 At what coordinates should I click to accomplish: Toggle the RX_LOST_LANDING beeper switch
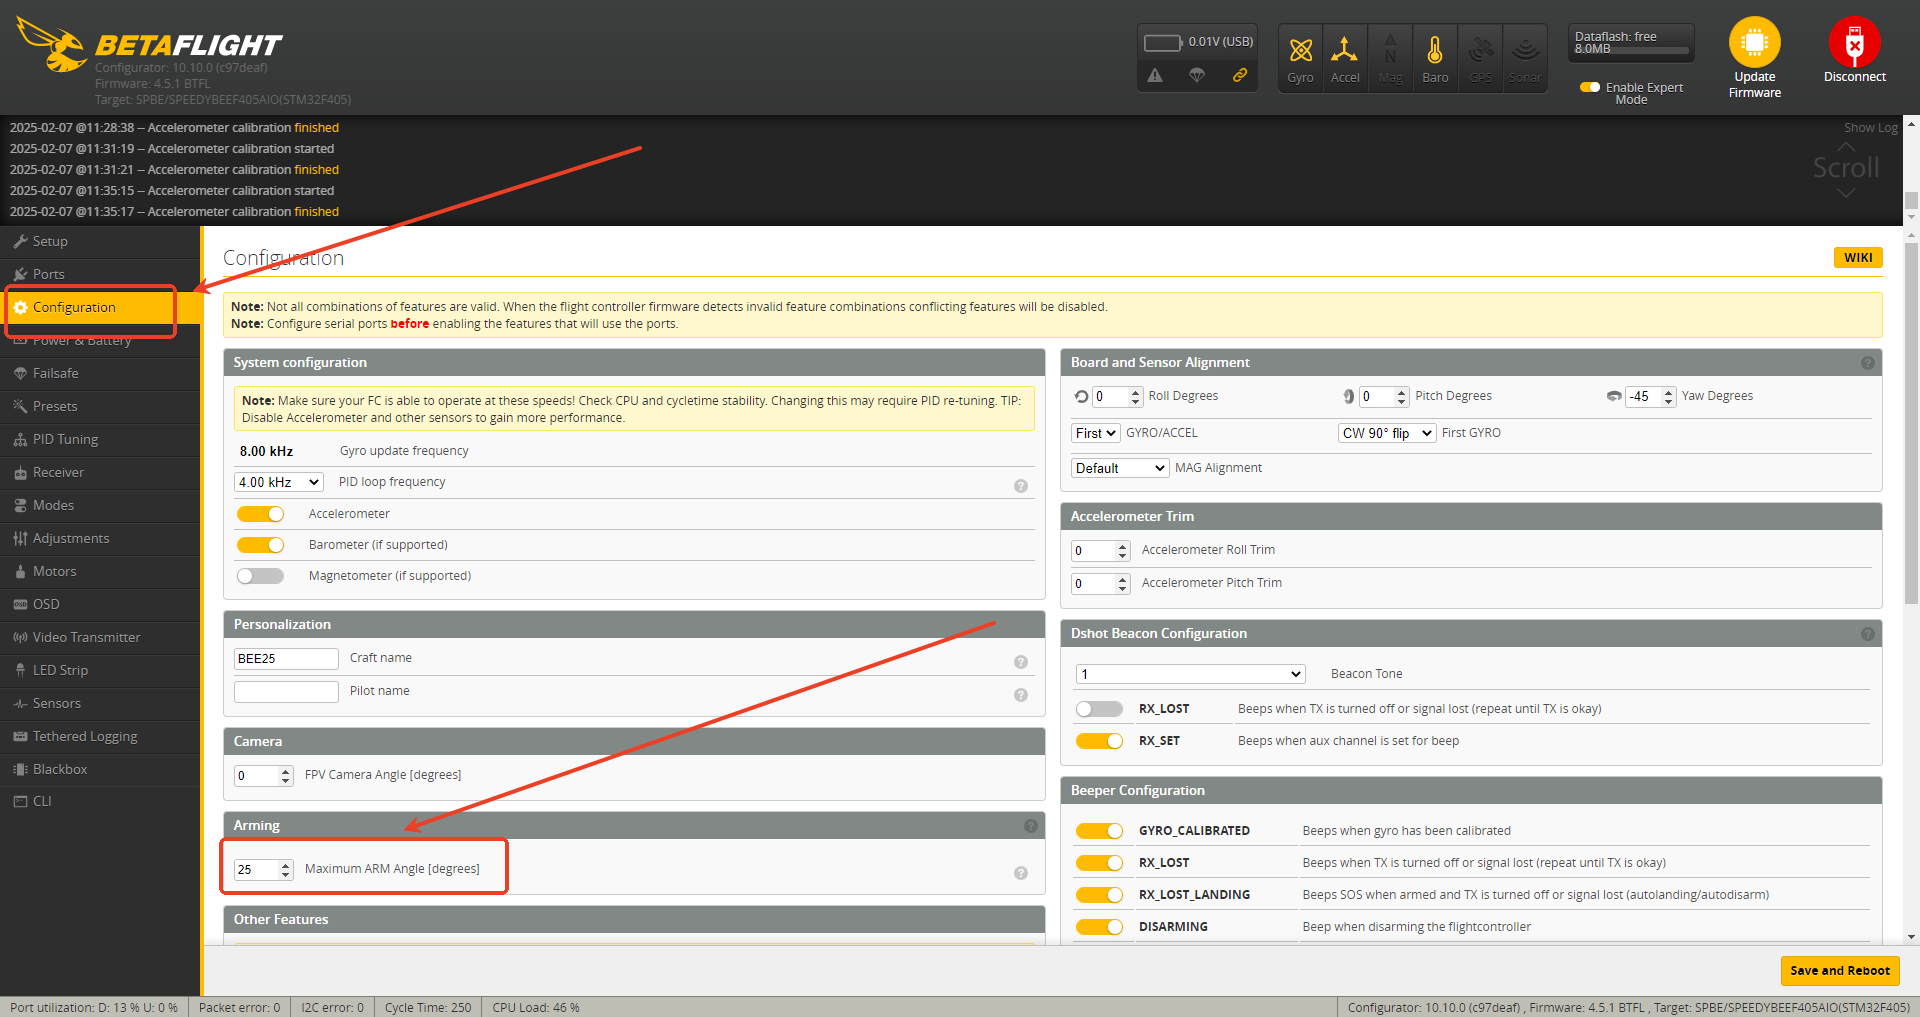[x=1099, y=895]
